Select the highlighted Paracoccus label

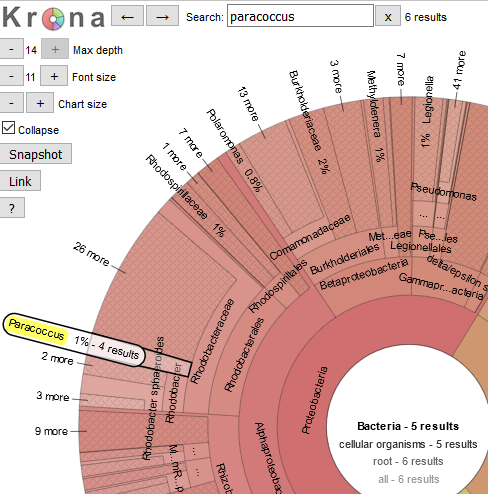click(36, 329)
